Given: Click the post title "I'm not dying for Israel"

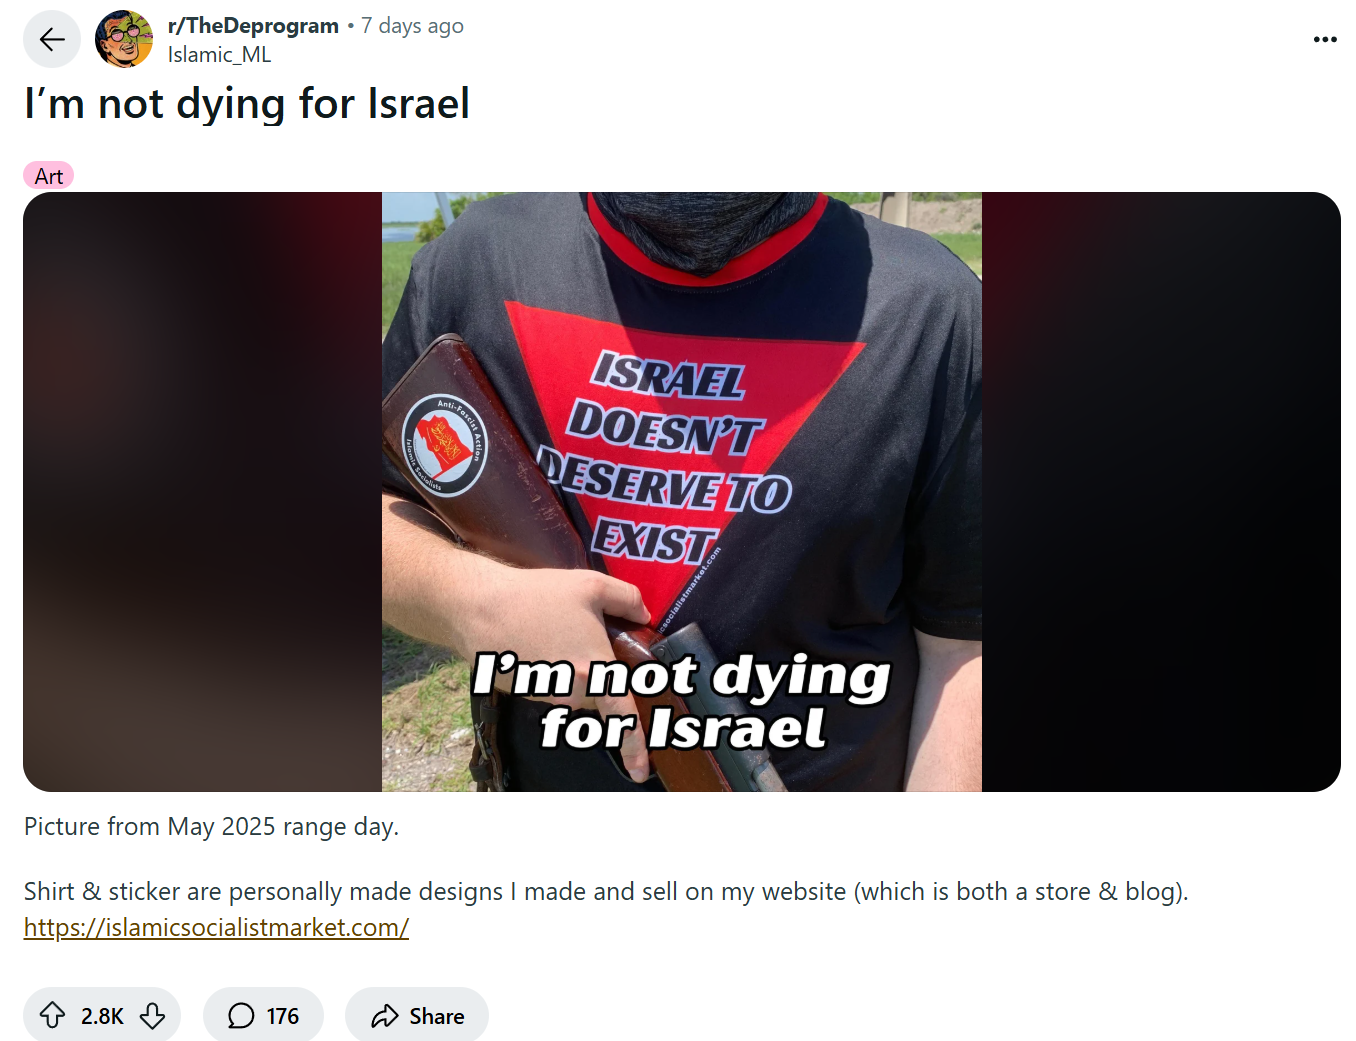Looking at the screenshot, I should coord(247,104).
